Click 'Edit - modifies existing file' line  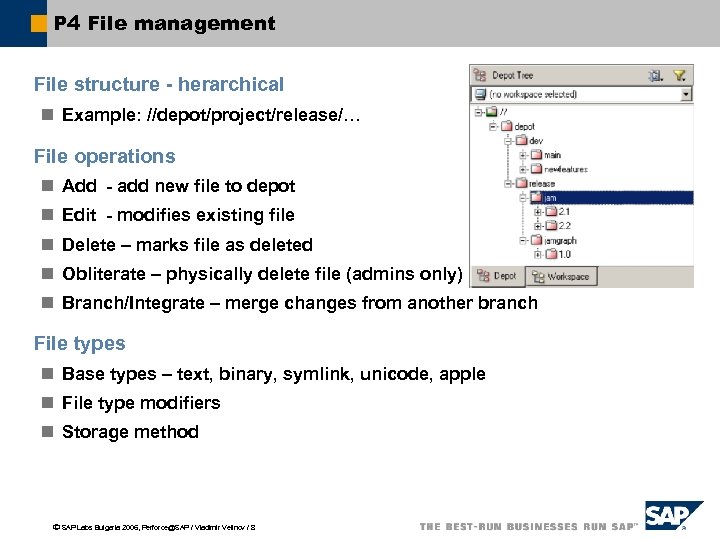(x=178, y=215)
